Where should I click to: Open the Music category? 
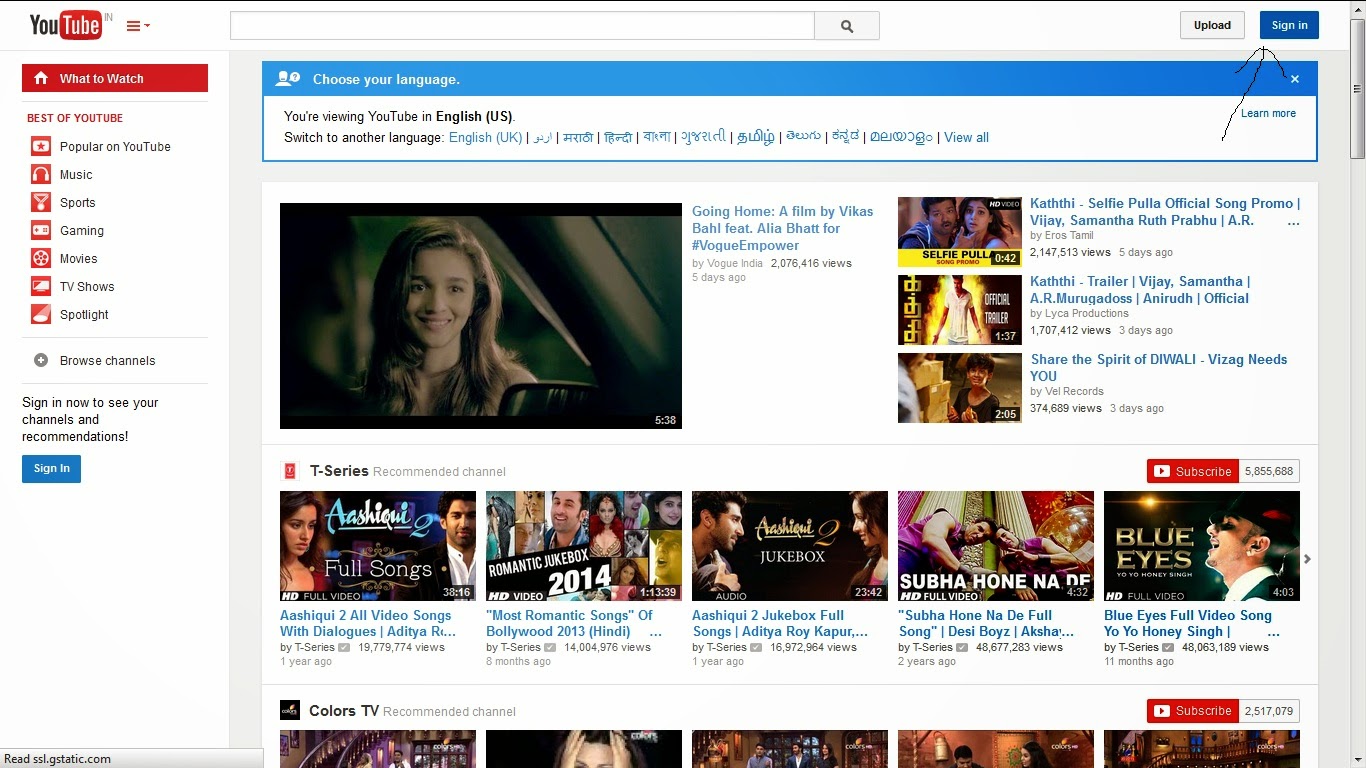click(76, 174)
